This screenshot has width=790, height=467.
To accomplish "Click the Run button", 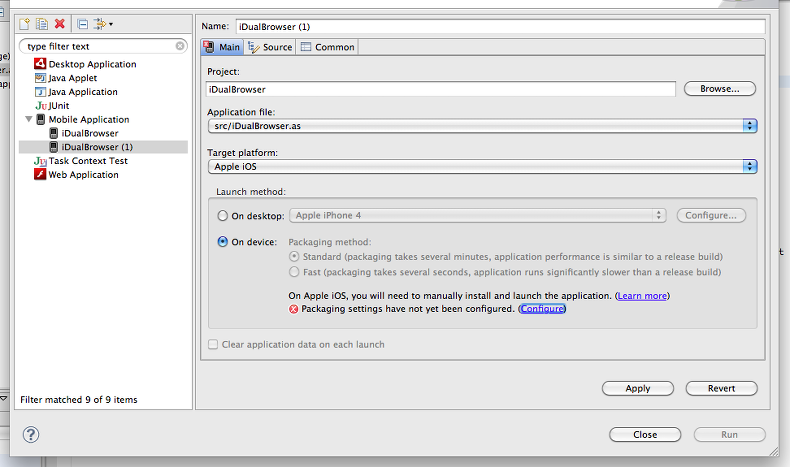I will coord(730,435).
